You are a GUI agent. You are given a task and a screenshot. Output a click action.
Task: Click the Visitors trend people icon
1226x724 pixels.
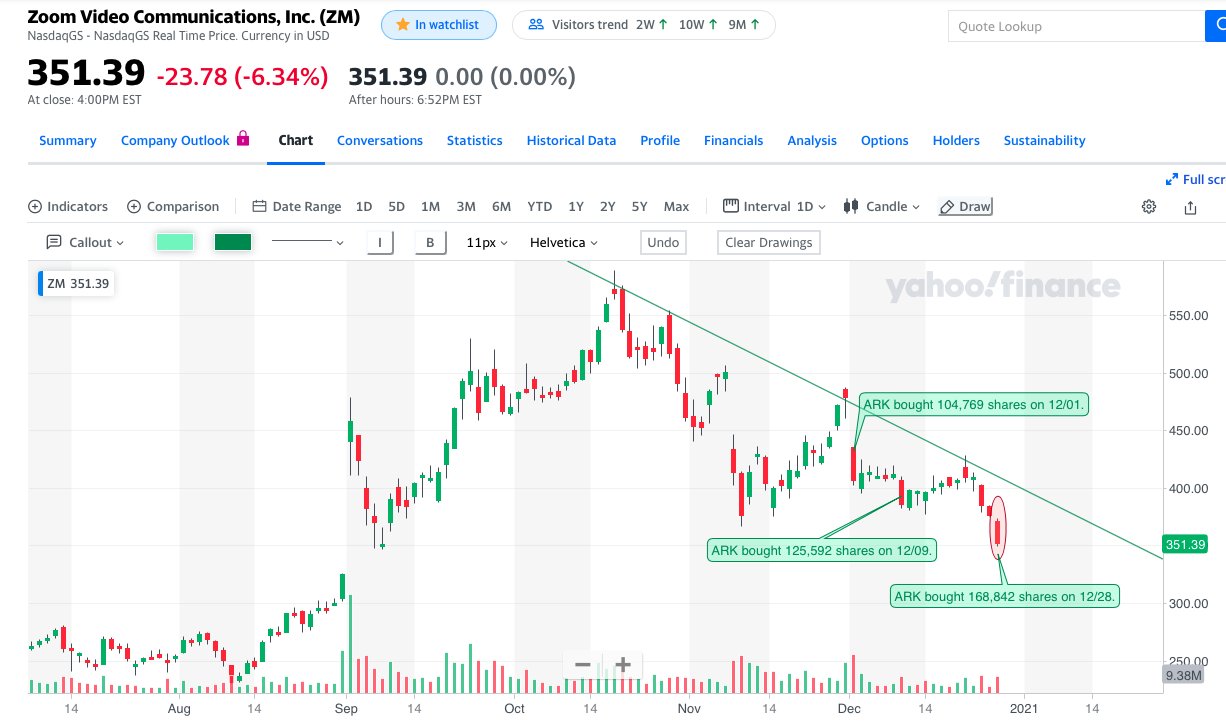click(536, 25)
